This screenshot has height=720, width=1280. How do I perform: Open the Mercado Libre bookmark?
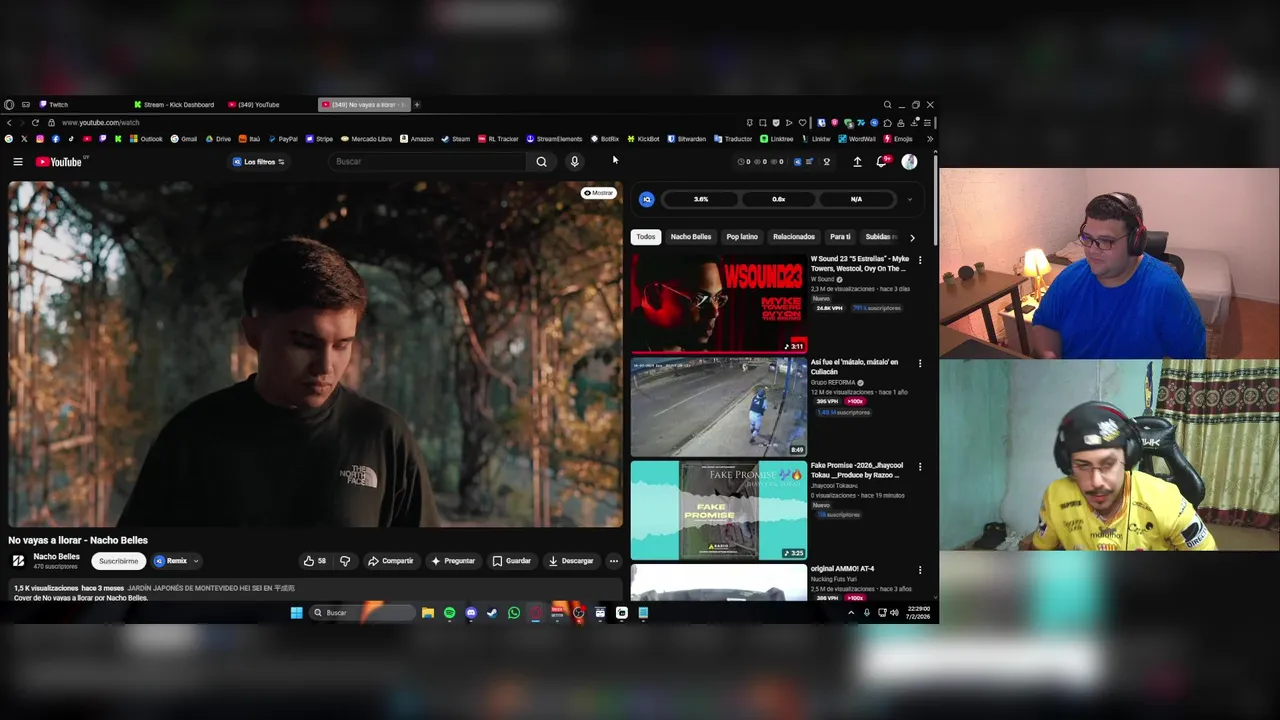pyautogui.click(x=366, y=139)
